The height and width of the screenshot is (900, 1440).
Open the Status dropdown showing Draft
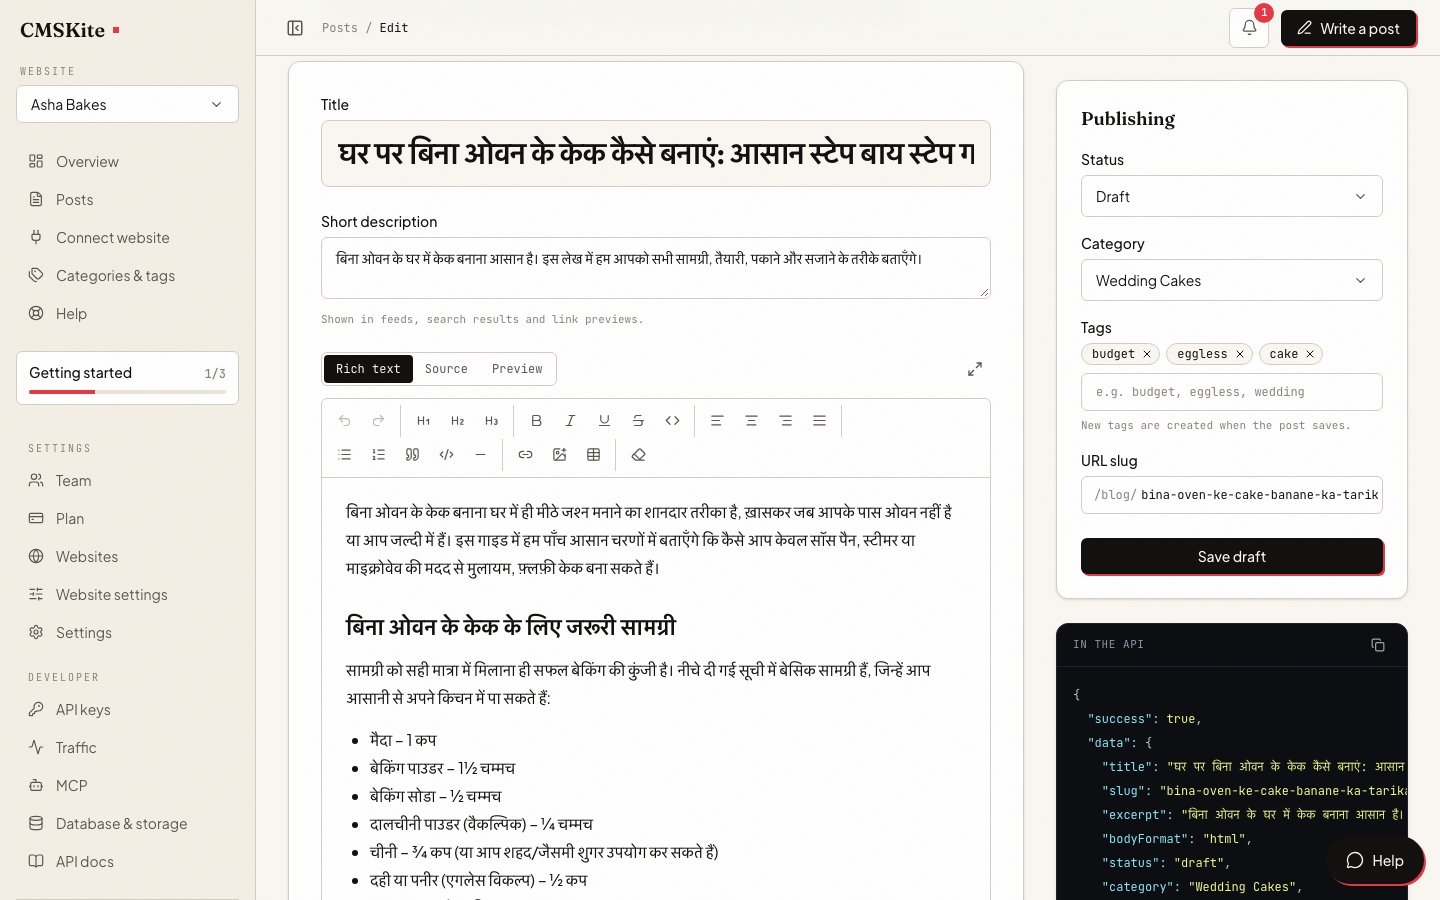1232,196
